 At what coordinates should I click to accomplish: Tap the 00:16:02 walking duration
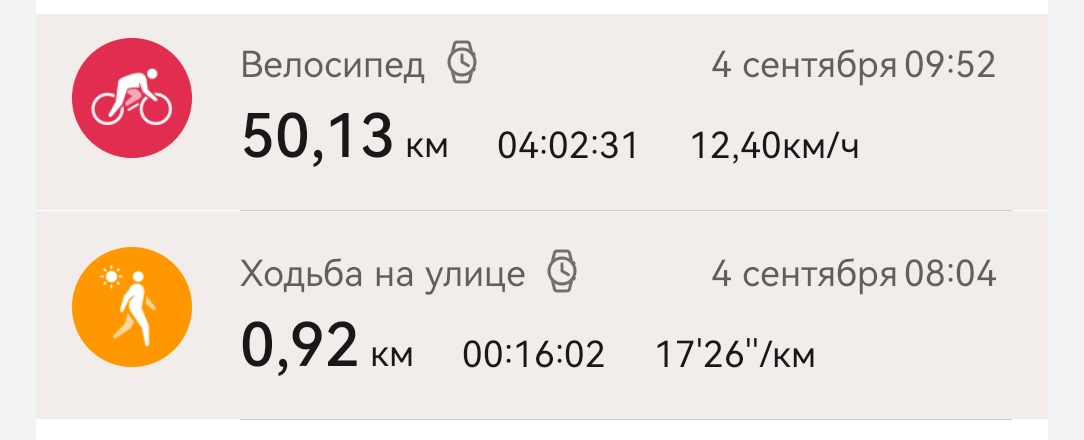(x=533, y=354)
